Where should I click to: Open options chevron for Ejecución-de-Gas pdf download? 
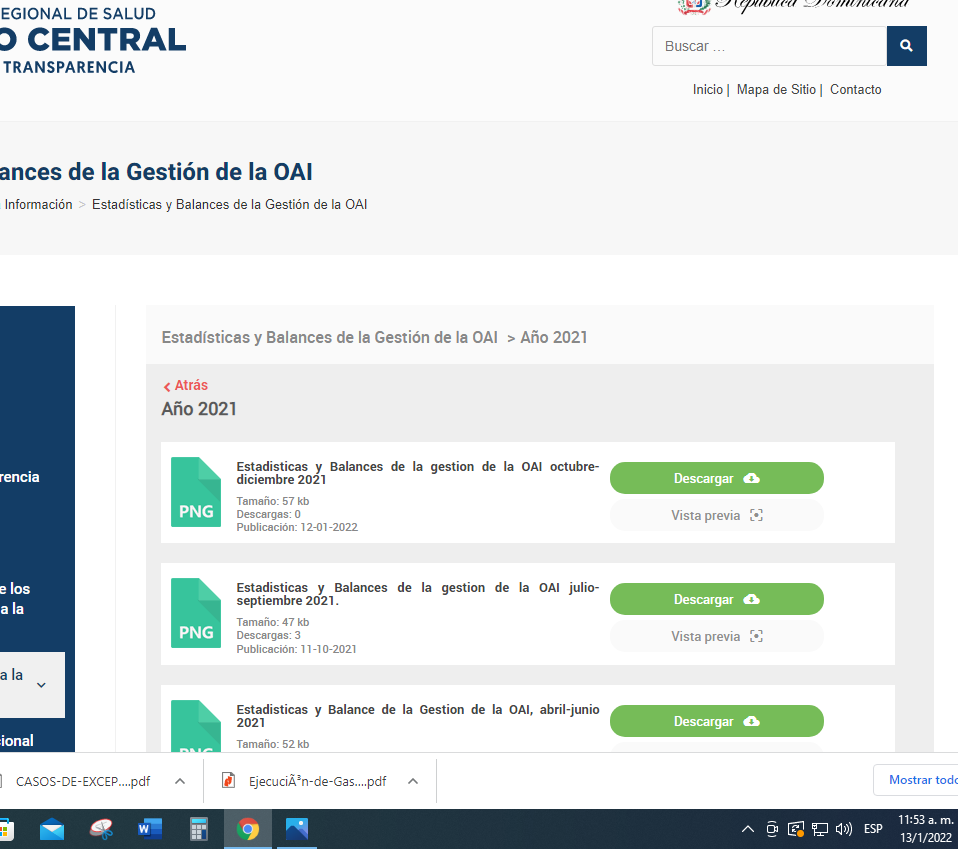point(413,781)
